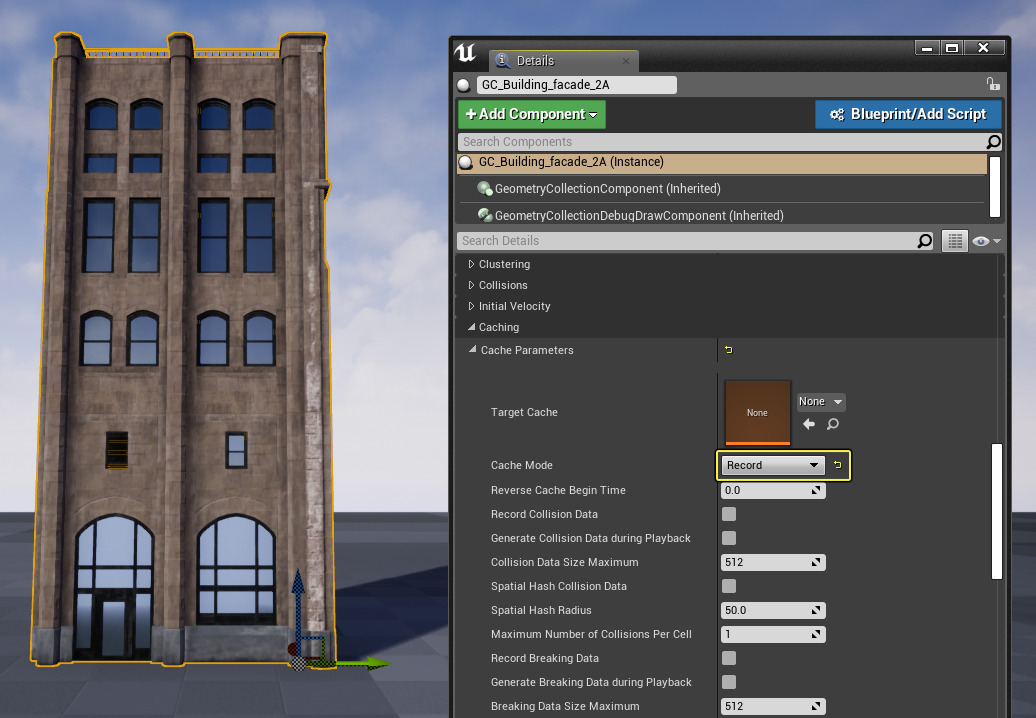1036x718 pixels.
Task: Switch to the Details tab
Action: [535, 61]
